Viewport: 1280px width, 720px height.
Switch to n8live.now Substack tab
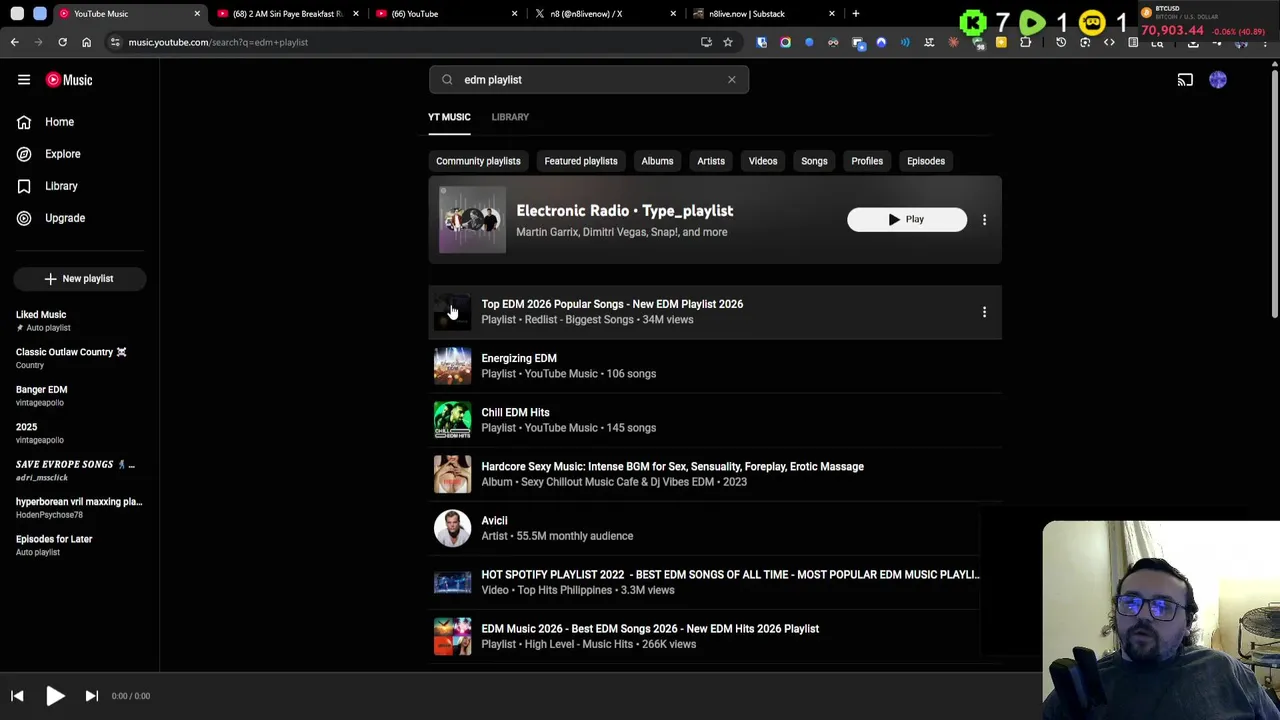pyautogui.click(x=762, y=14)
